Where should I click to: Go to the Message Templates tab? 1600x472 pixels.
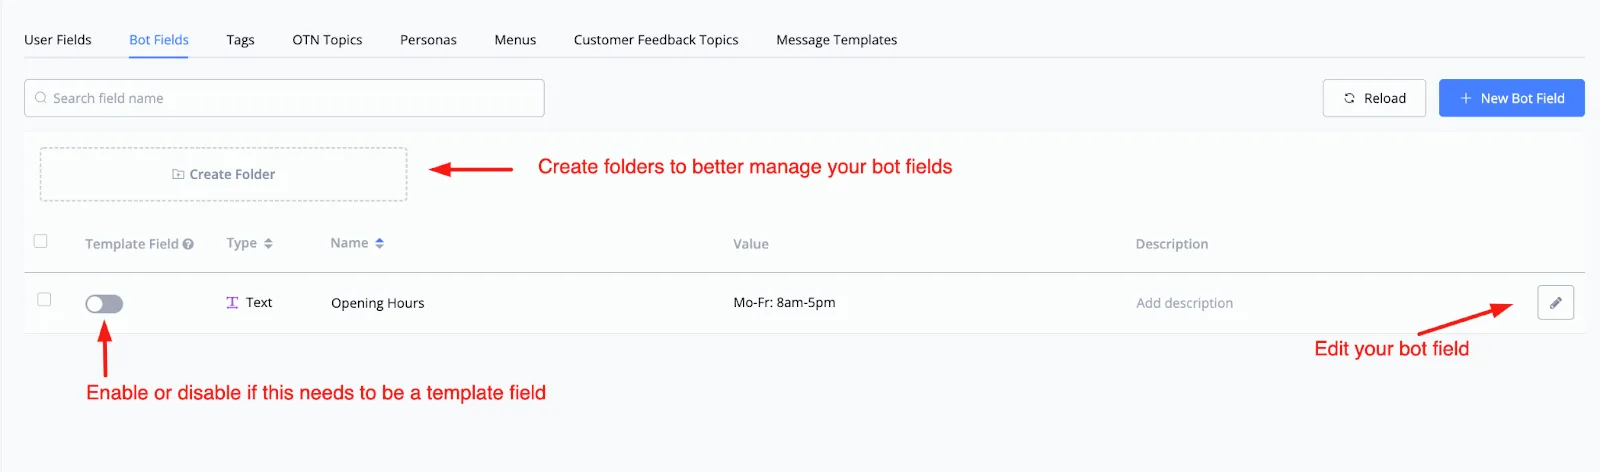tap(837, 40)
